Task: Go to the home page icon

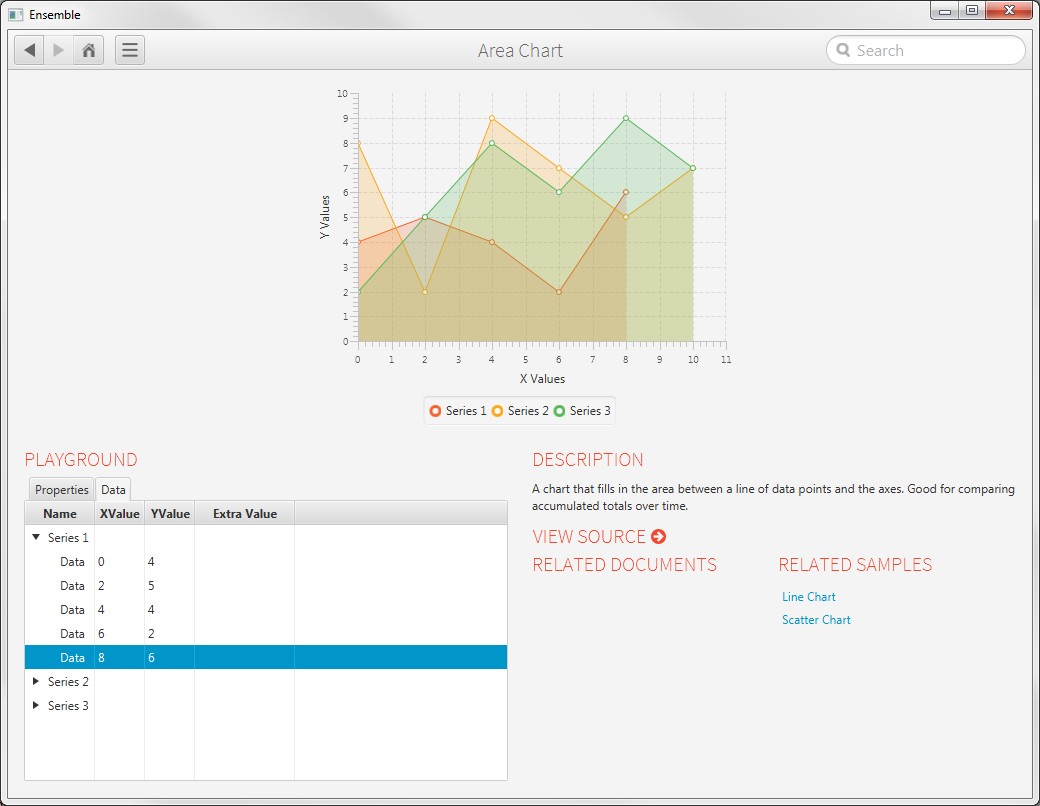Action: (x=89, y=50)
